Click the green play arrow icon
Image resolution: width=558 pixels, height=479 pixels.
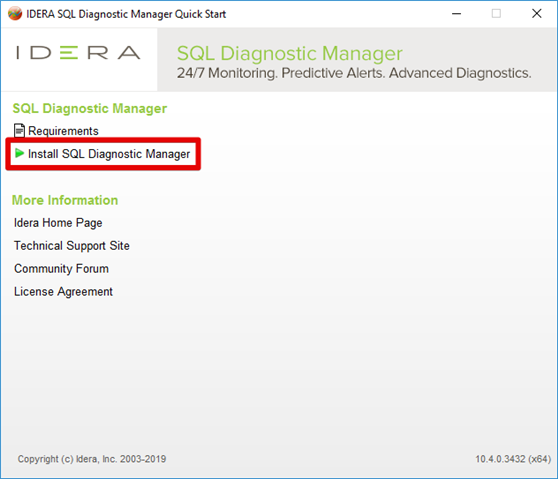19,153
